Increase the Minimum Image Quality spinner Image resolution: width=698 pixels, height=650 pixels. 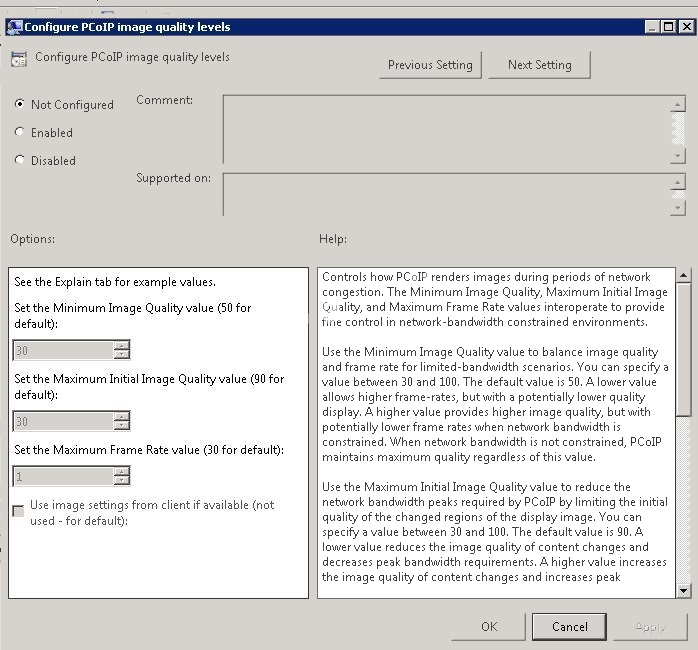click(122, 345)
